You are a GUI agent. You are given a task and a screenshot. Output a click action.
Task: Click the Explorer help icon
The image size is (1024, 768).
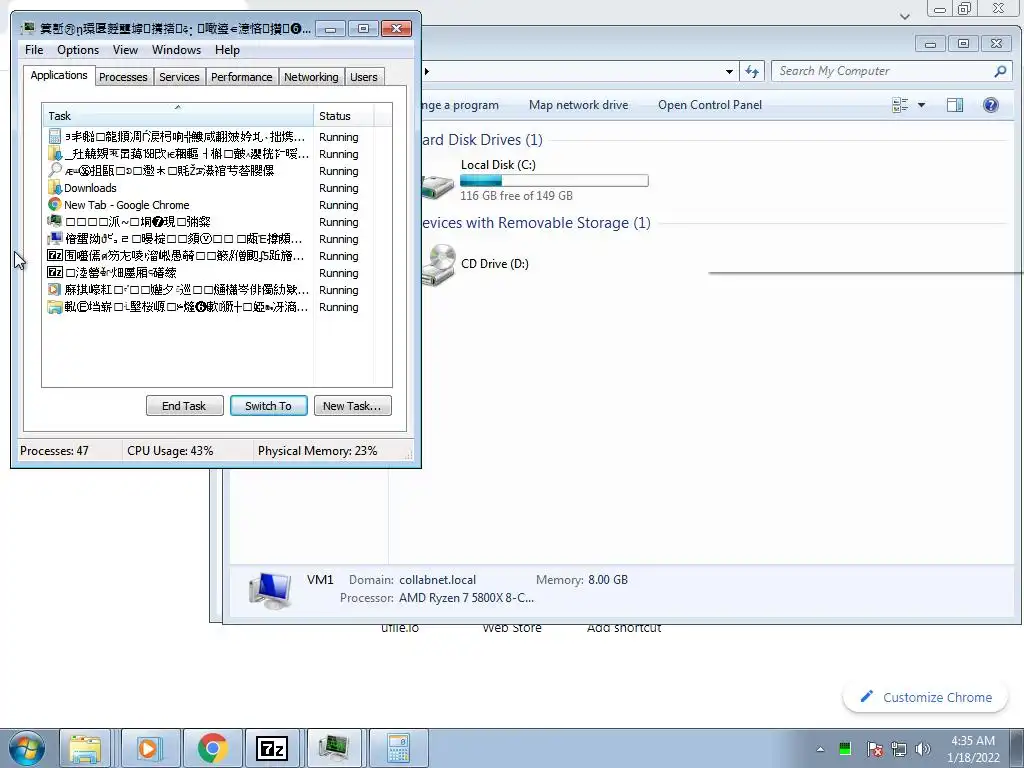coord(991,105)
